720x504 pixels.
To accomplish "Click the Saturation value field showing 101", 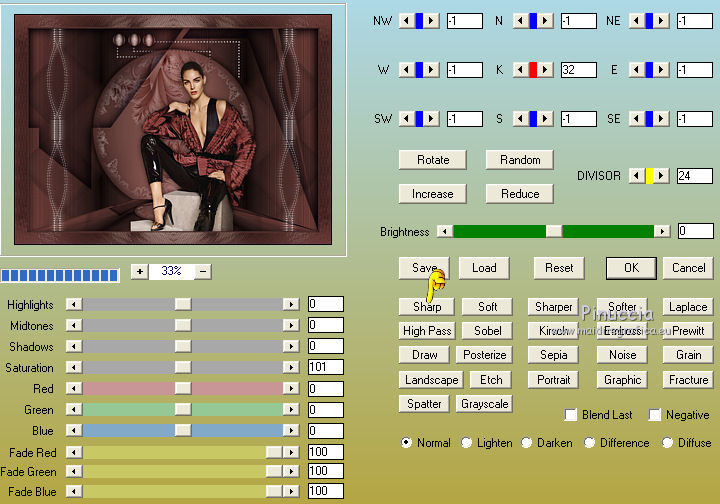I will coord(326,367).
